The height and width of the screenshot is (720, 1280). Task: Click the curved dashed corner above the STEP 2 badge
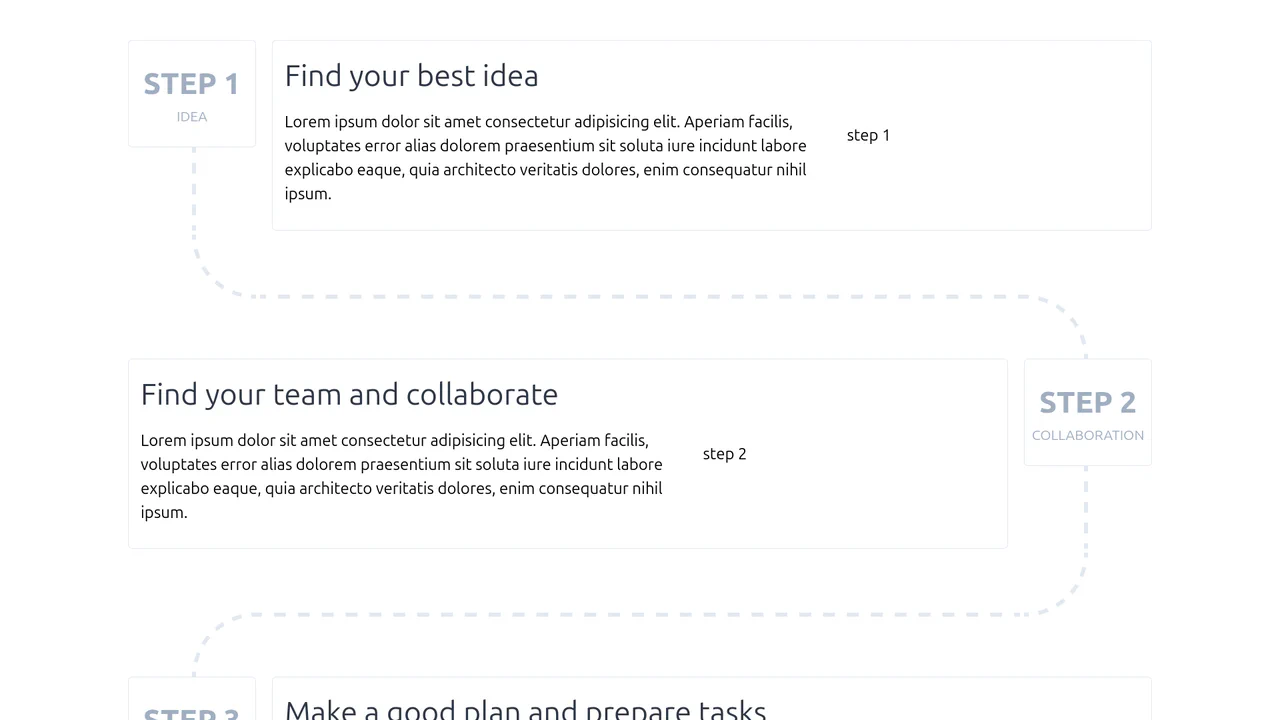[x=1067, y=315]
